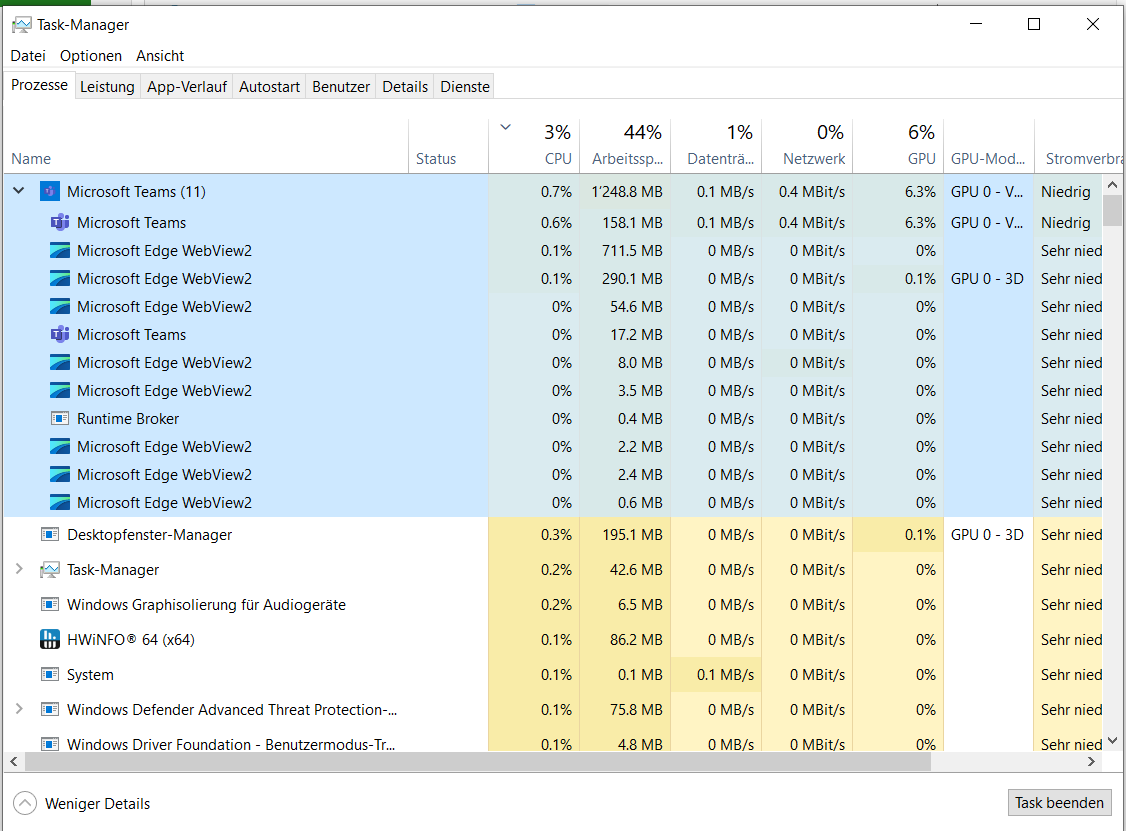
Task: Click the Windows Graphisolierung für Audiogeräte icon
Action: 50,605
